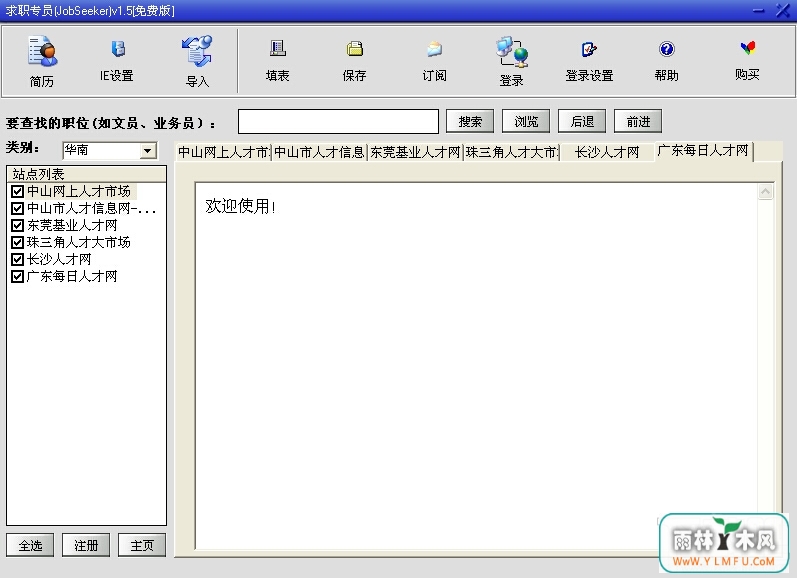Select the 广东每日人才网 tab
The height and width of the screenshot is (578, 797).
[703, 151]
